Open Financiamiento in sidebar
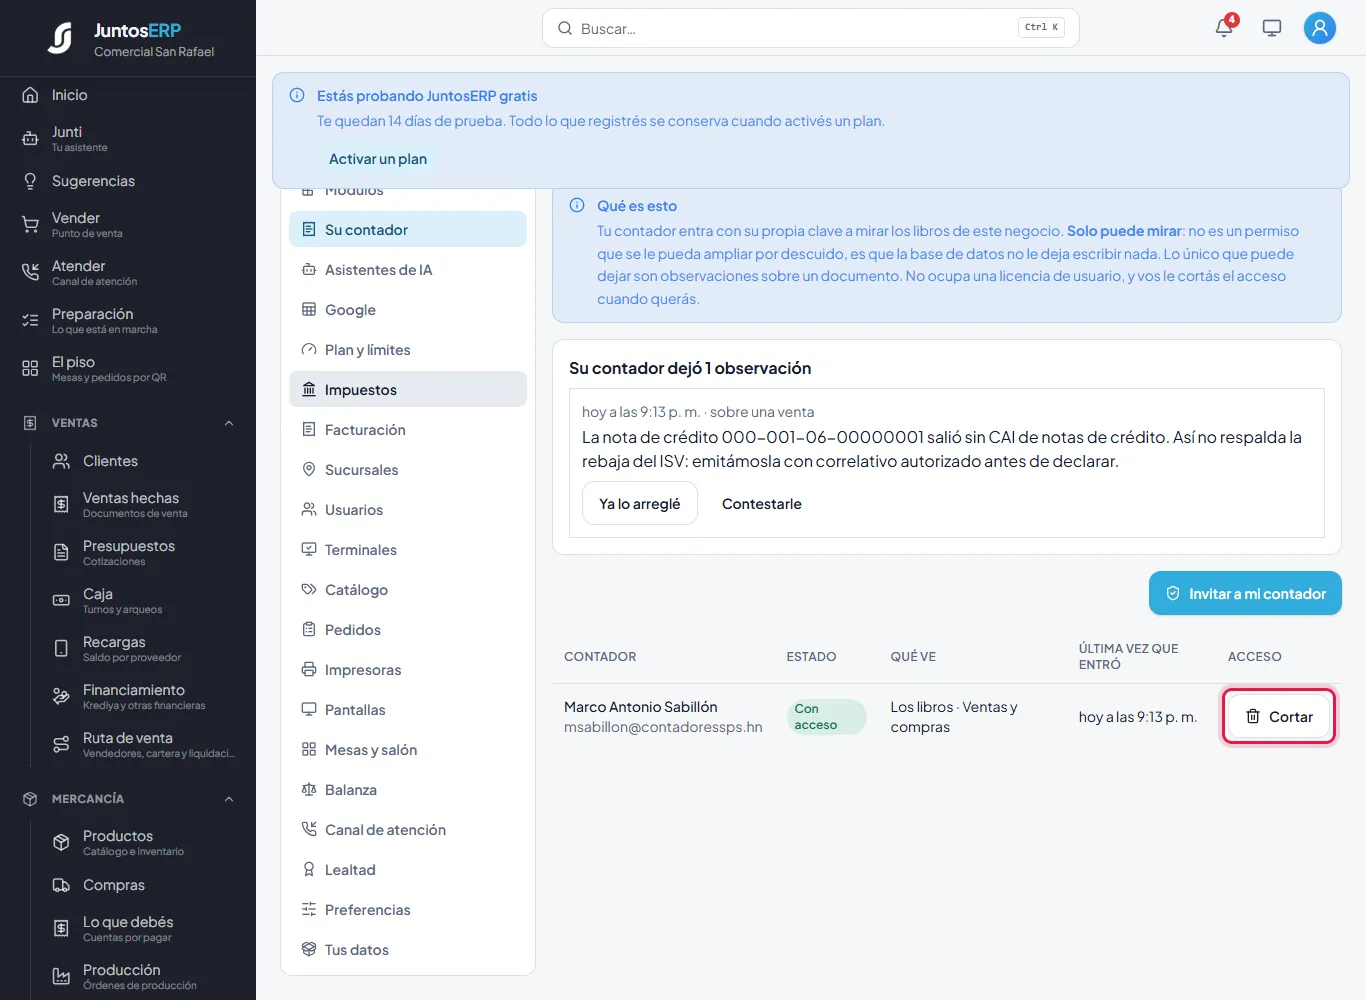The image size is (1366, 1000). 143,697
